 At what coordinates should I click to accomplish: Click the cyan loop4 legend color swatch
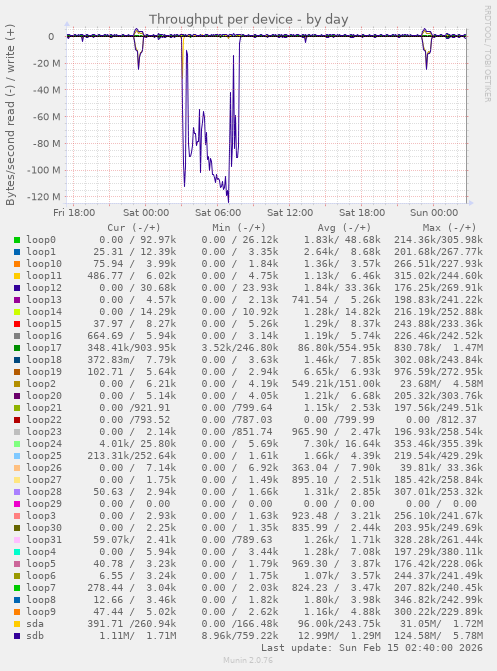coord(17,552)
